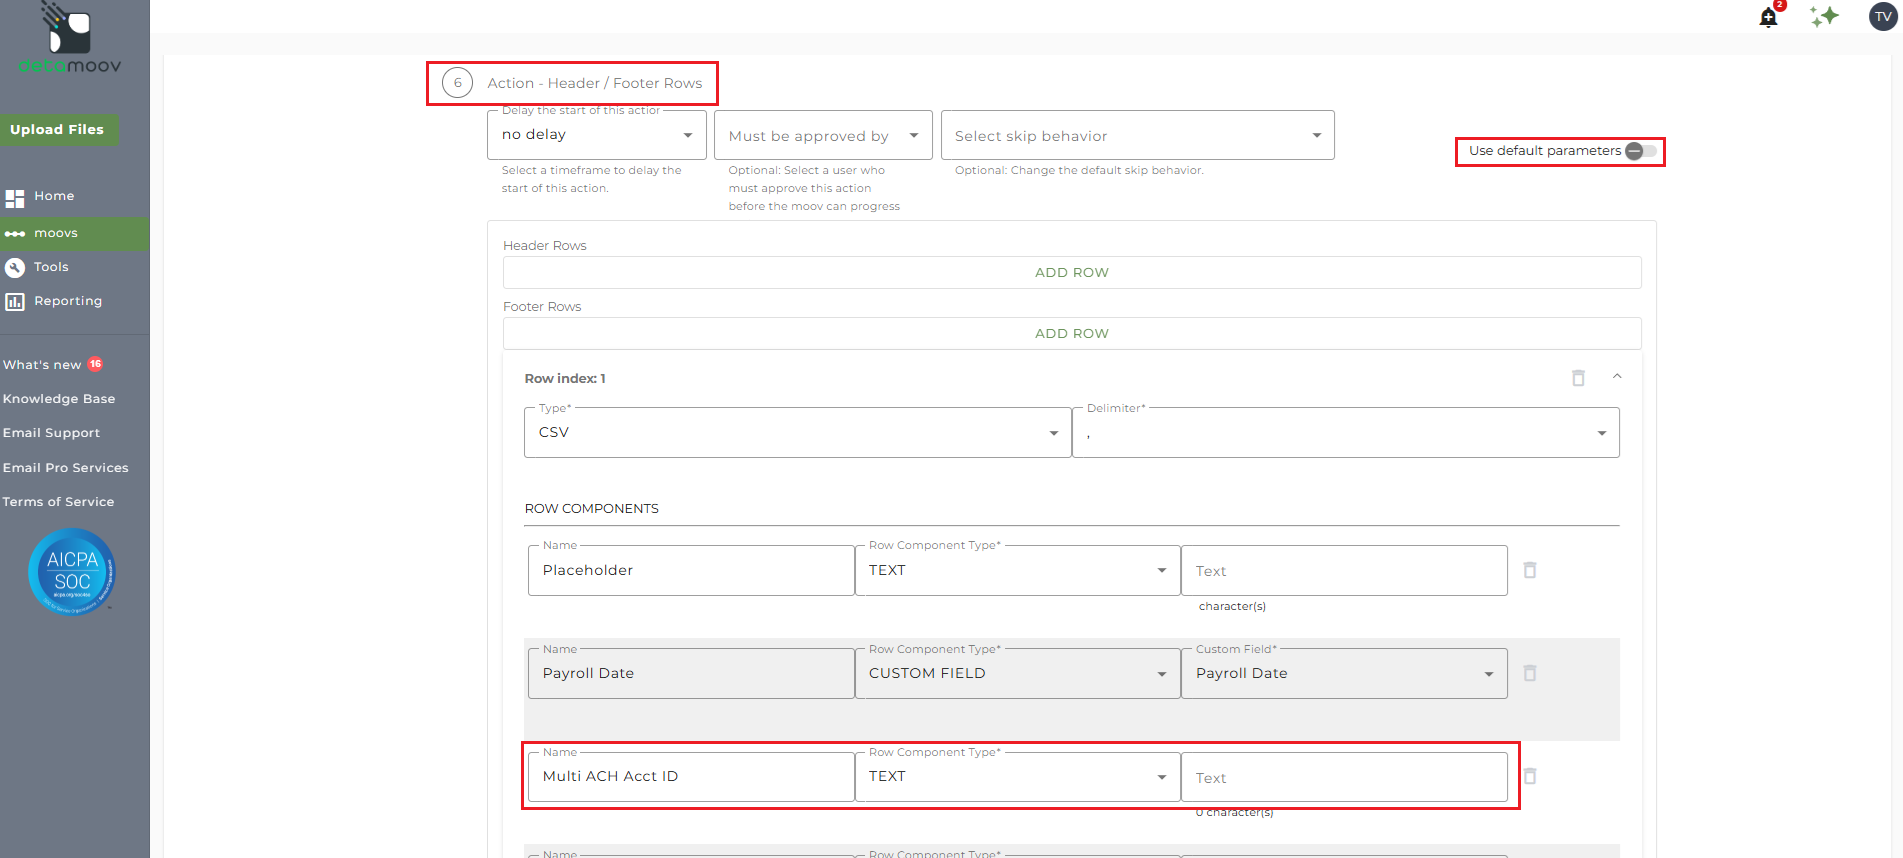The width and height of the screenshot is (1903, 858).
Task: Toggle Use default parameters switch
Action: pos(1640,151)
